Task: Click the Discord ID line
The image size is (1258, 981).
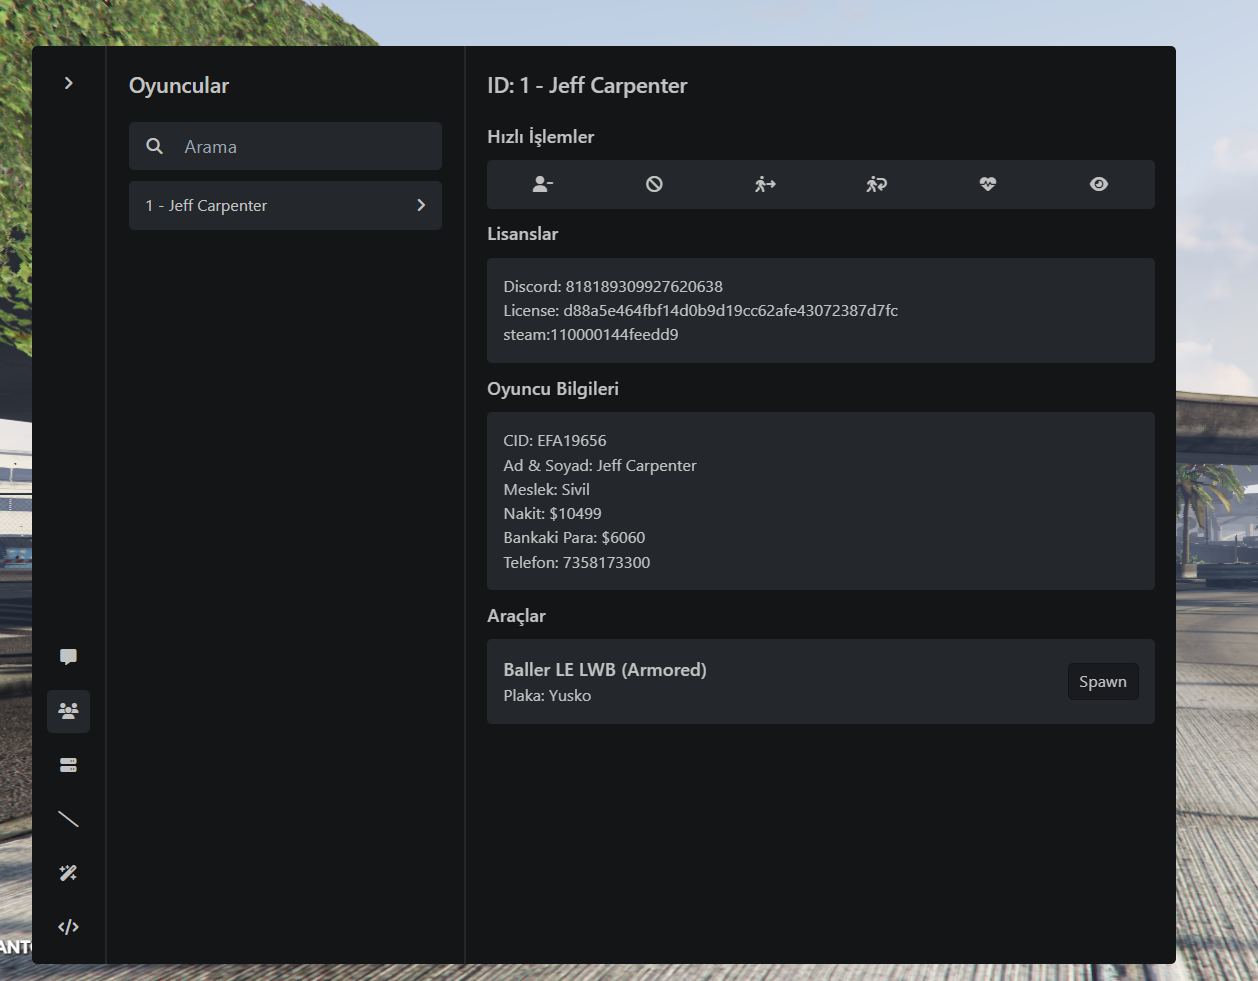Action: click(x=613, y=286)
